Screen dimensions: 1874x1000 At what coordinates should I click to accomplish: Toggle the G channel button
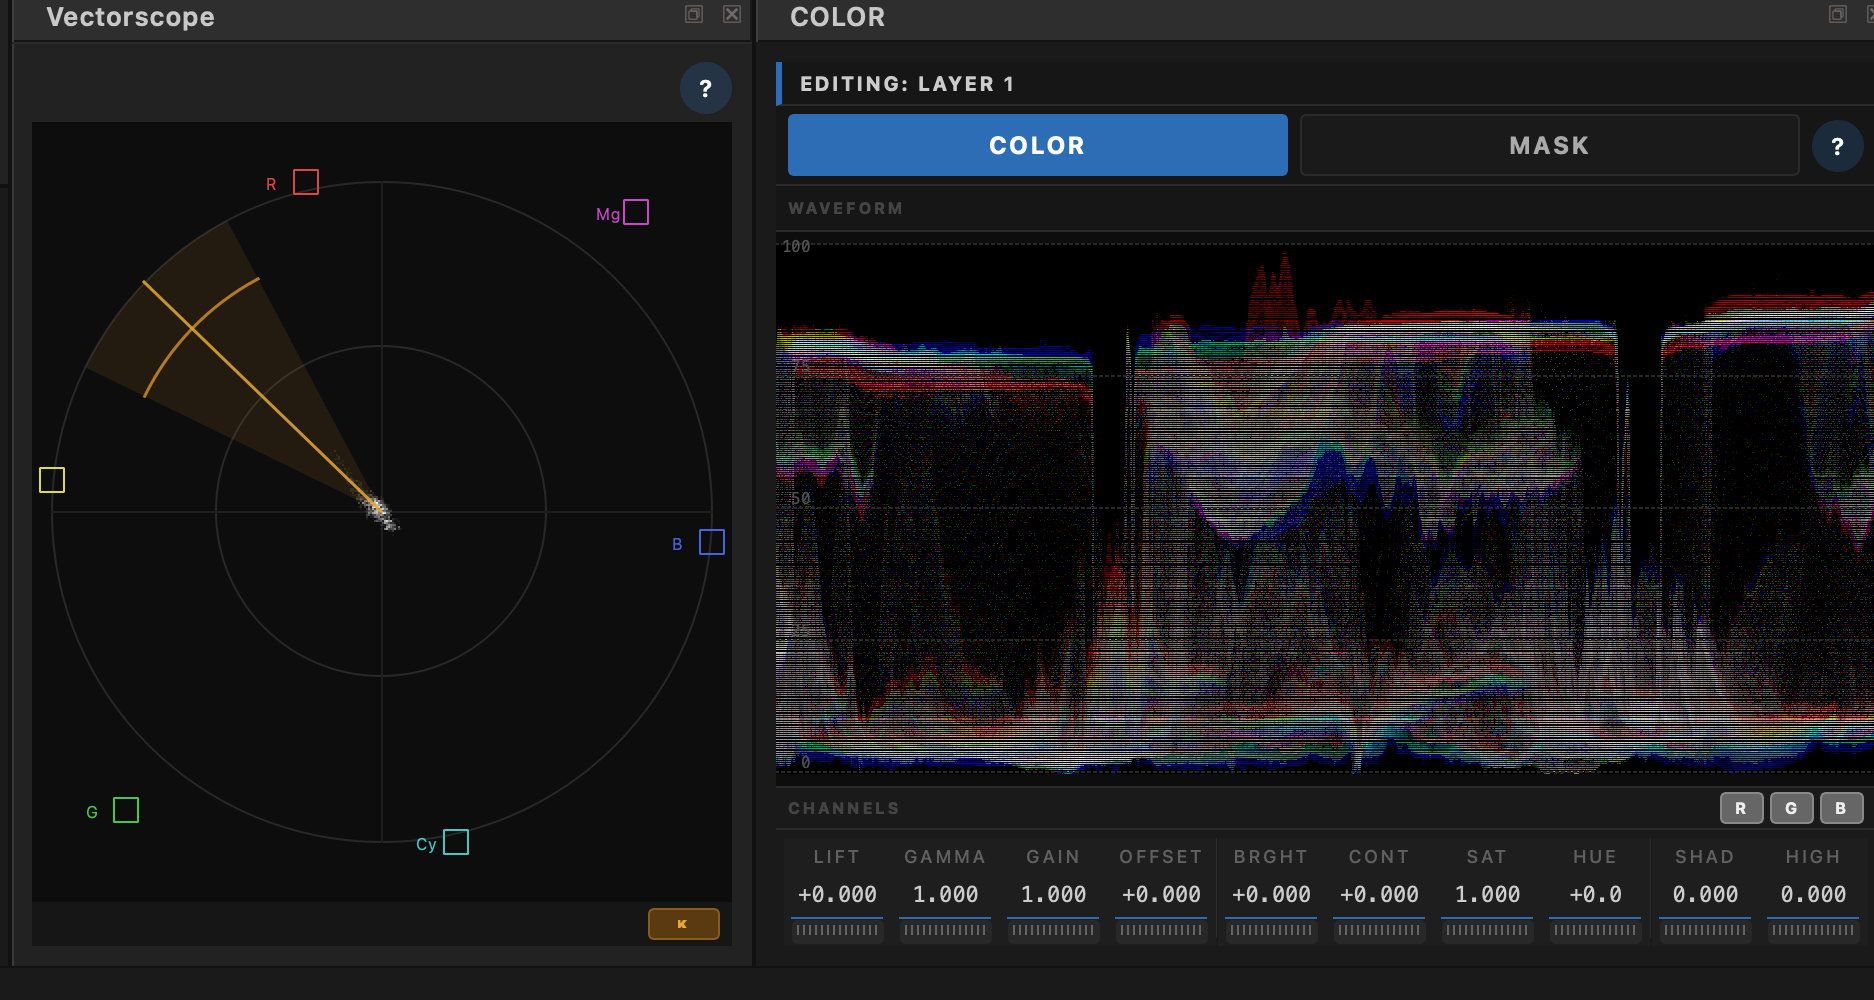1791,808
